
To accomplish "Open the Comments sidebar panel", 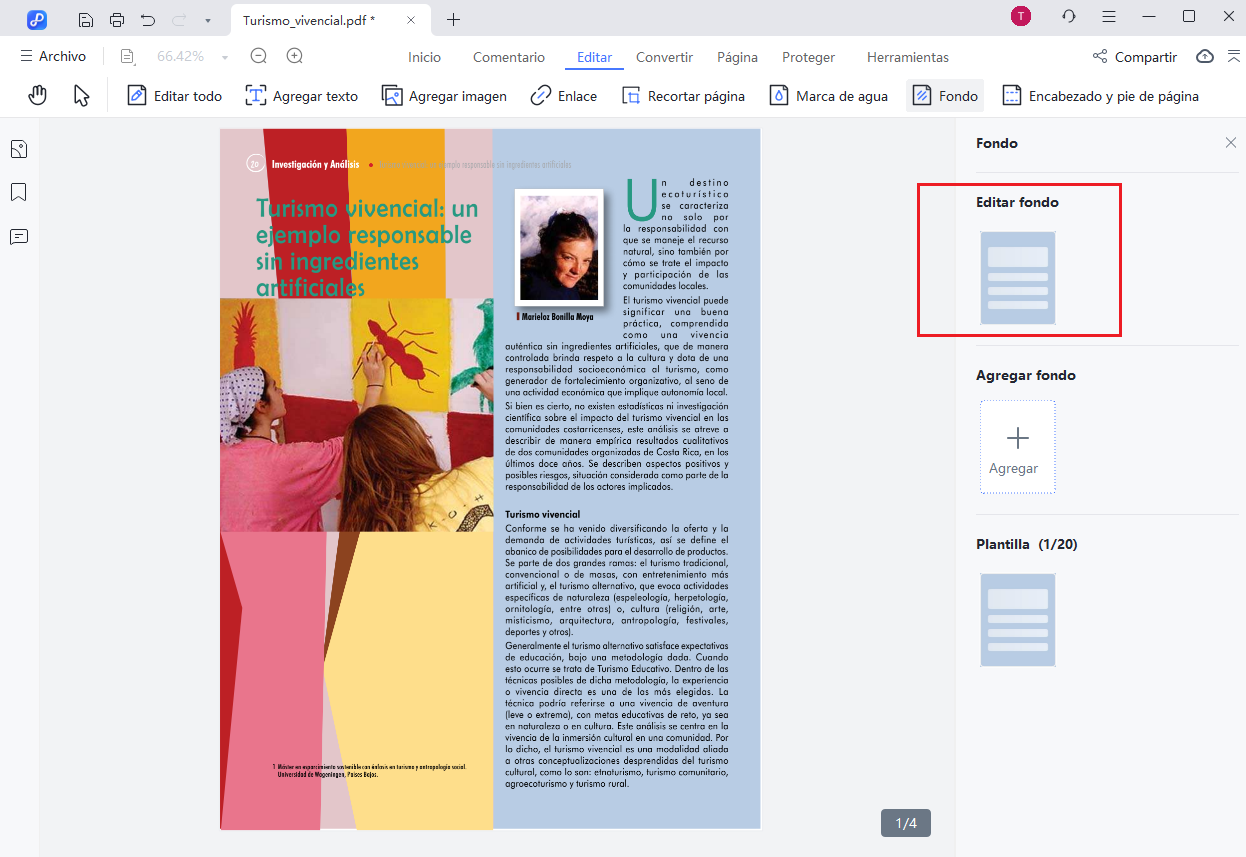I will [17, 236].
